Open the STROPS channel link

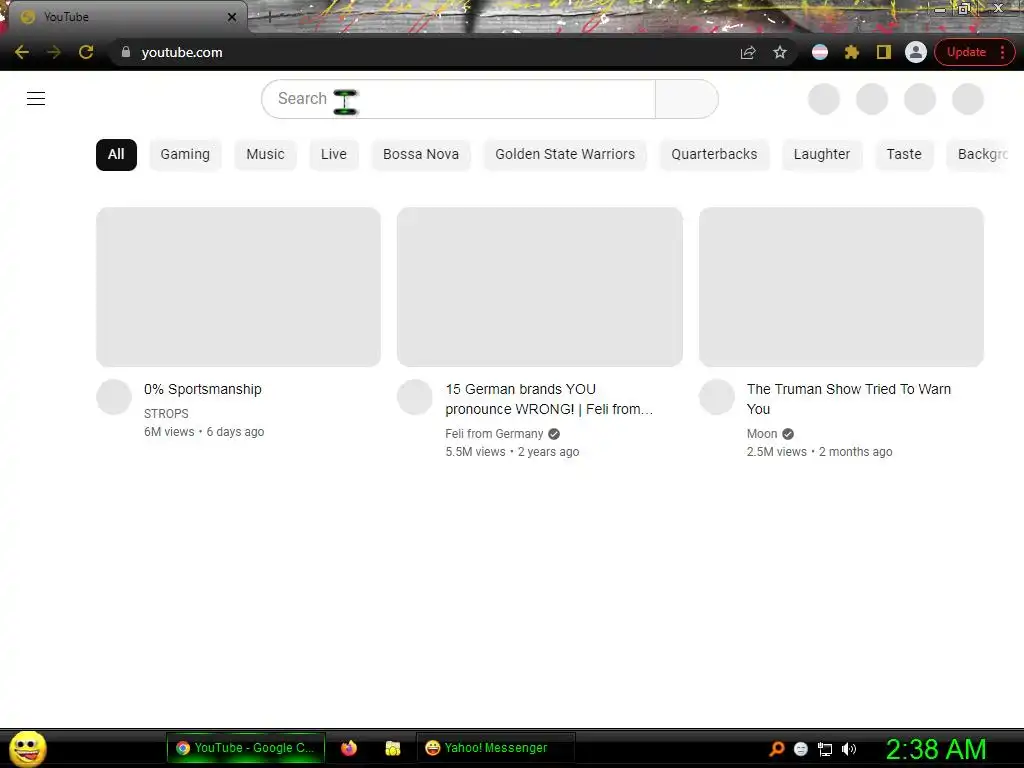[166, 413]
